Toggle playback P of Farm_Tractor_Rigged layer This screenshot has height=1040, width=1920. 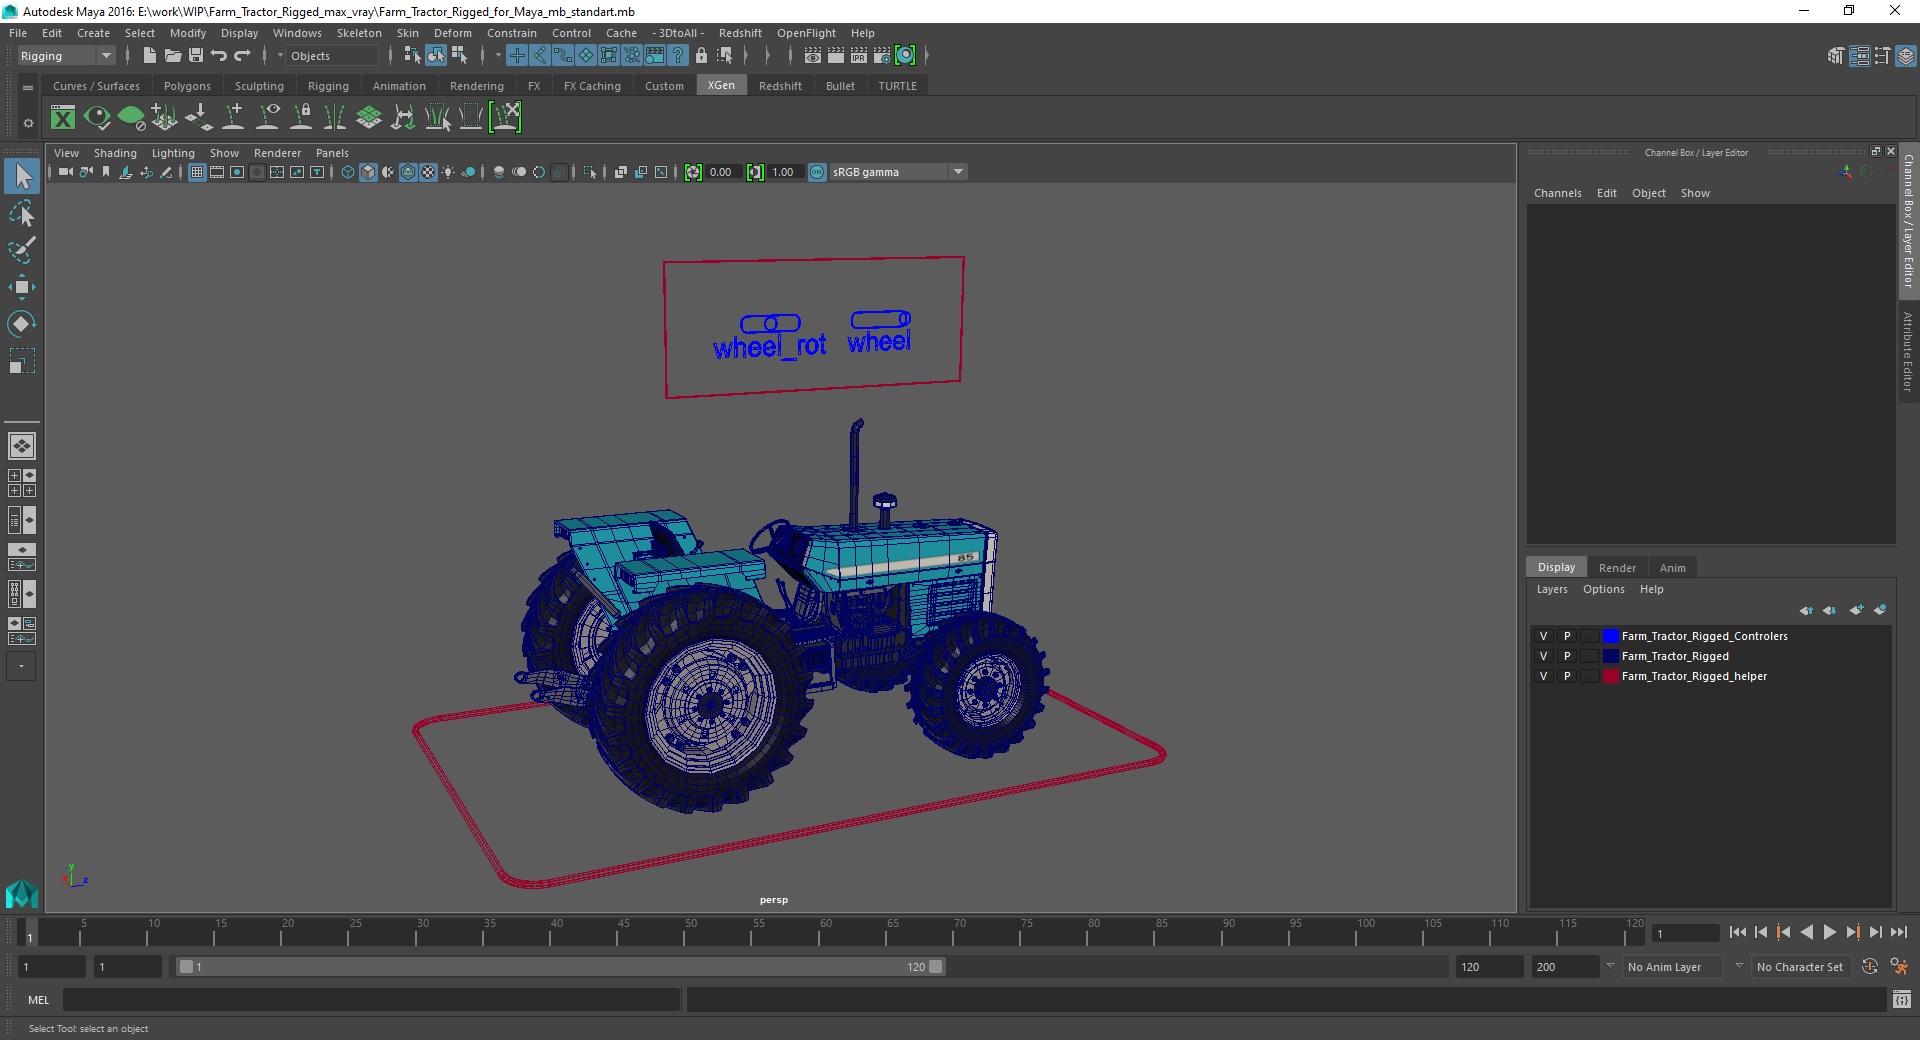(x=1567, y=656)
